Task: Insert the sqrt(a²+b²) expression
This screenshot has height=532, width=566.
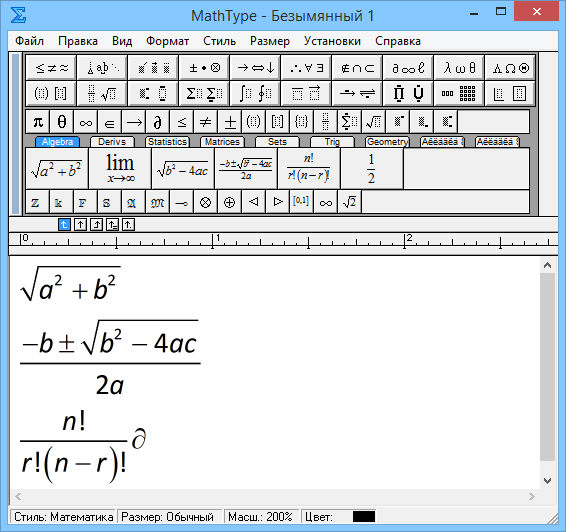Action: coord(57,168)
